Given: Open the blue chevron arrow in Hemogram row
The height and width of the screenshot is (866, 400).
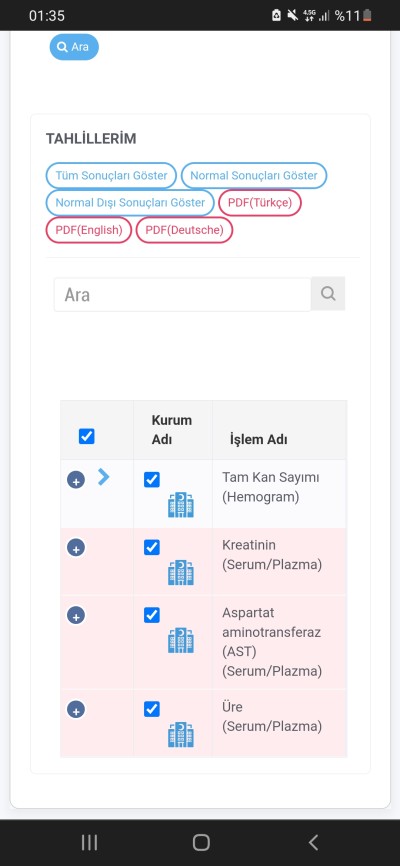Looking at the screenshot, I should tap(103, 477).
